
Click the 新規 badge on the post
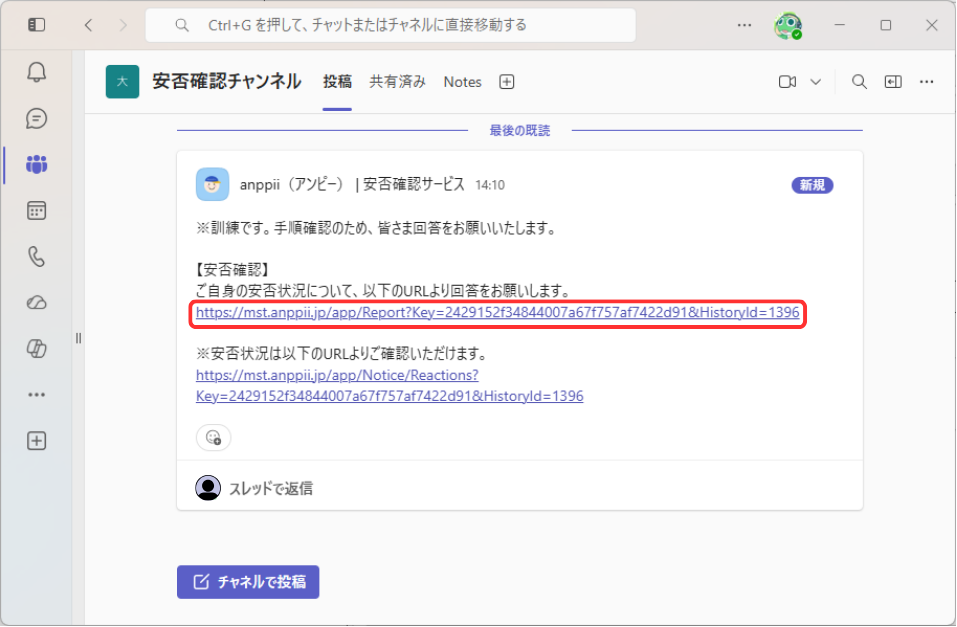pos(812,185)
